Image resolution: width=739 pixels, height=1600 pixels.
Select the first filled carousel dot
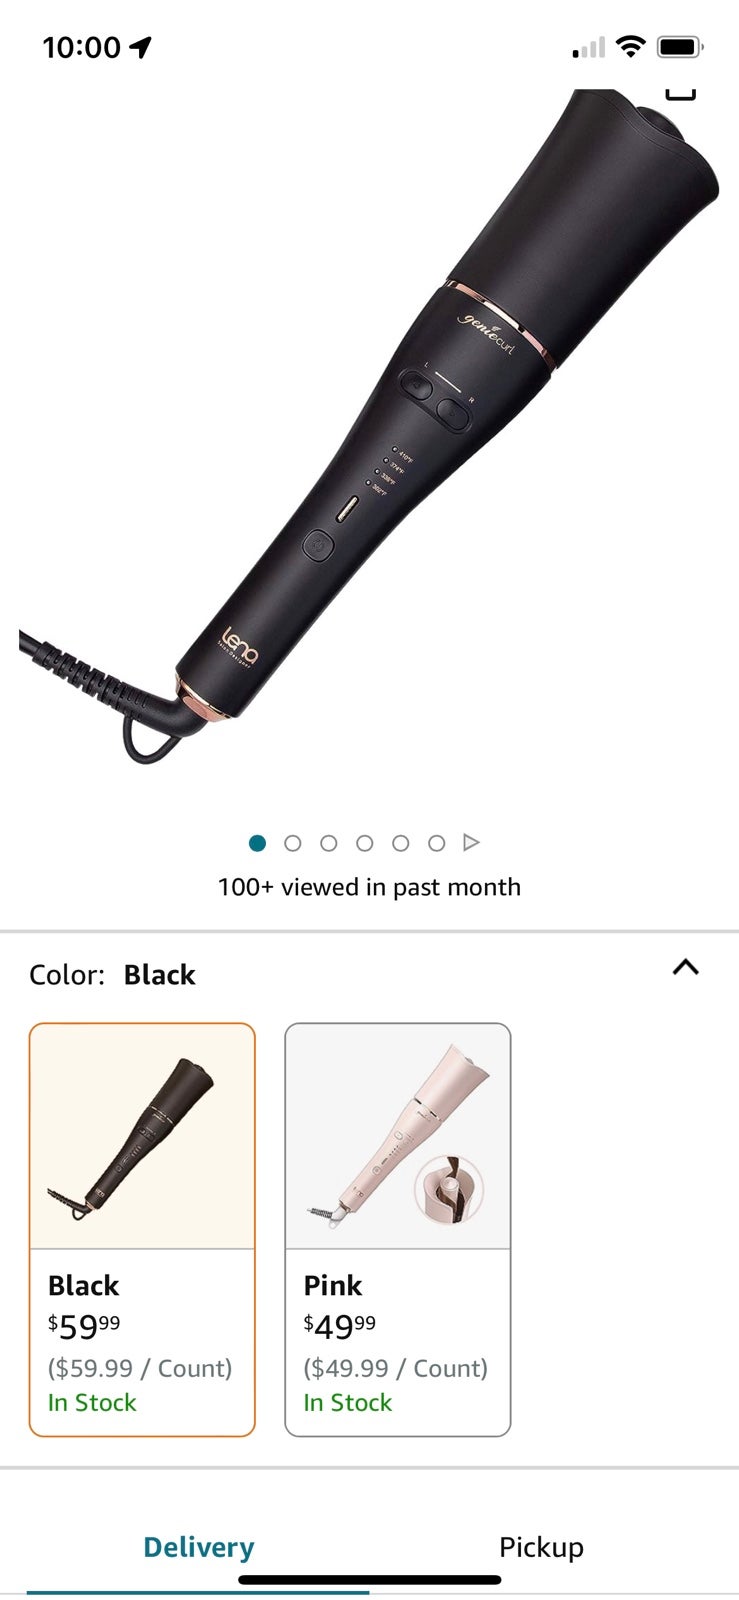click(257, 843)
